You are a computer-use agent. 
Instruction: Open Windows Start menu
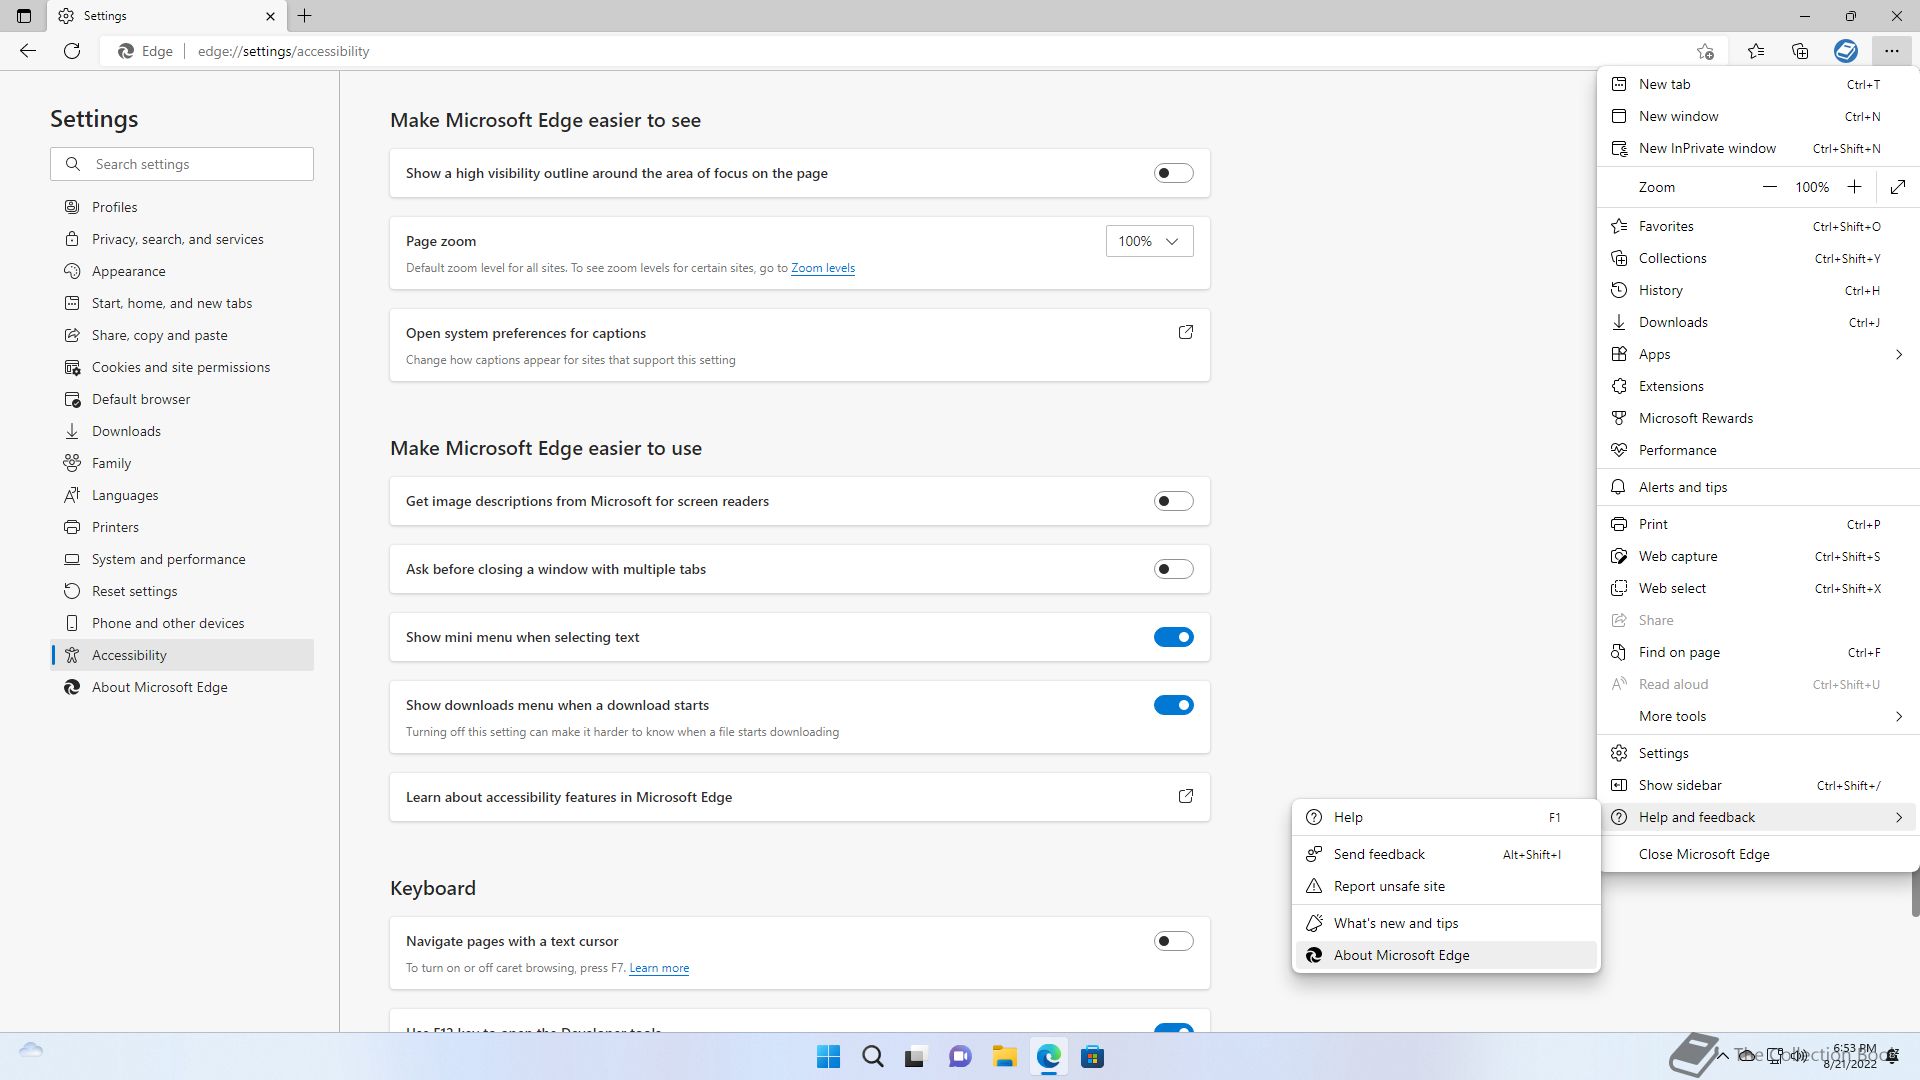coord(829,1057)
